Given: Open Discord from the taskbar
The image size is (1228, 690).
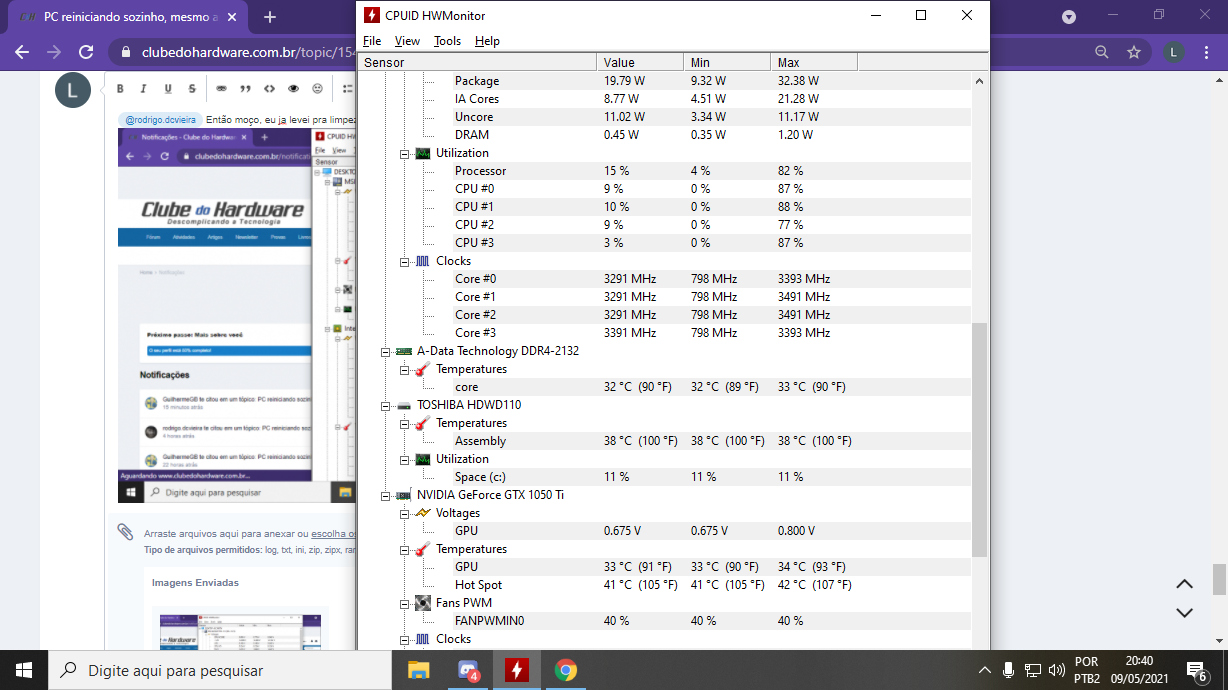Looking at the screenshot, I should [x=468, y=670].
